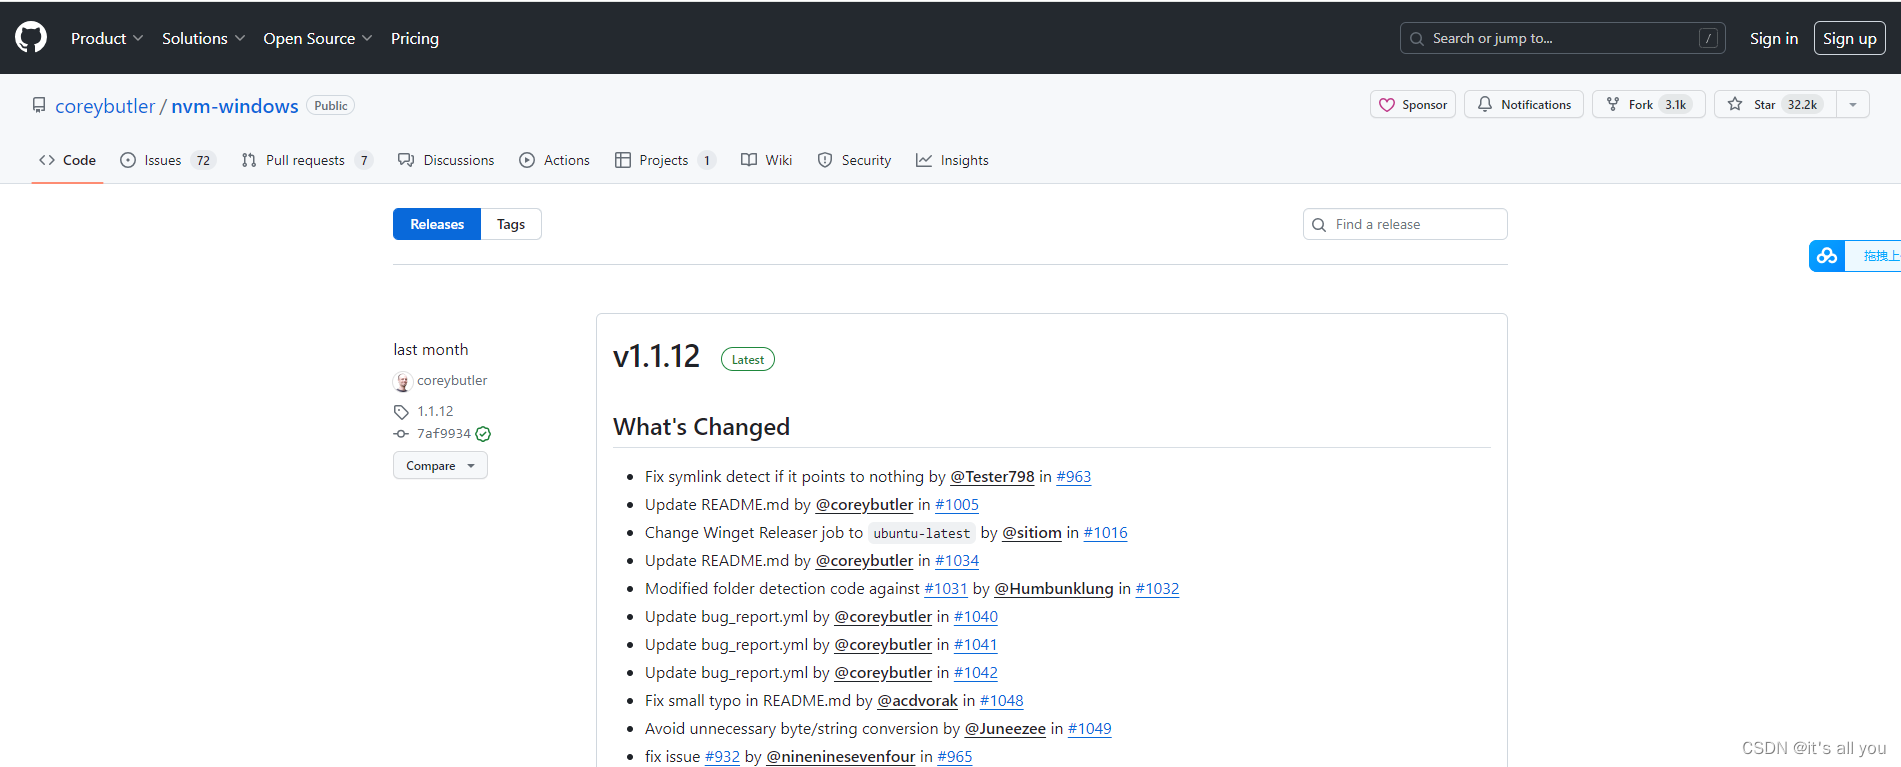
Task: Open coreybutler author link in sidebar
Action: (x=452, y=380)
